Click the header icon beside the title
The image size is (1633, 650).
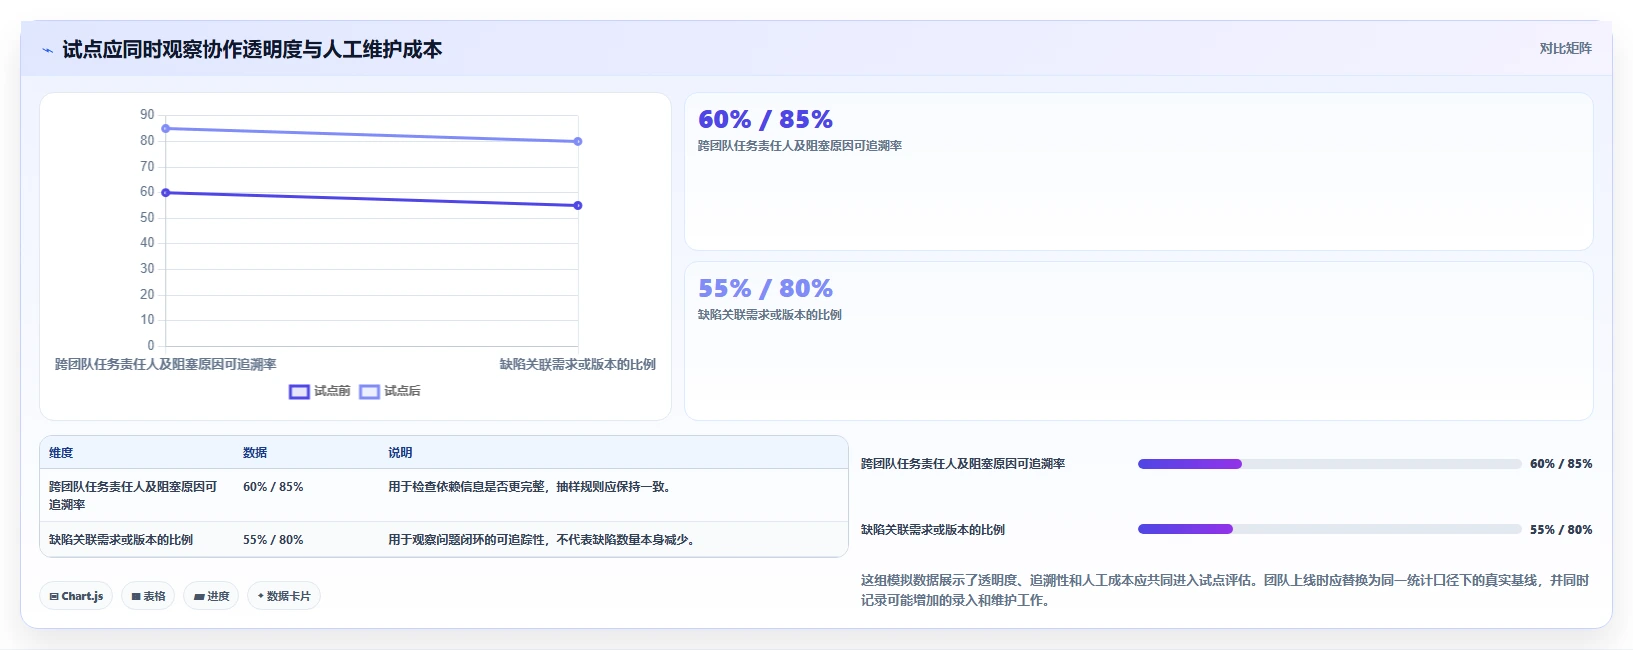47,50
